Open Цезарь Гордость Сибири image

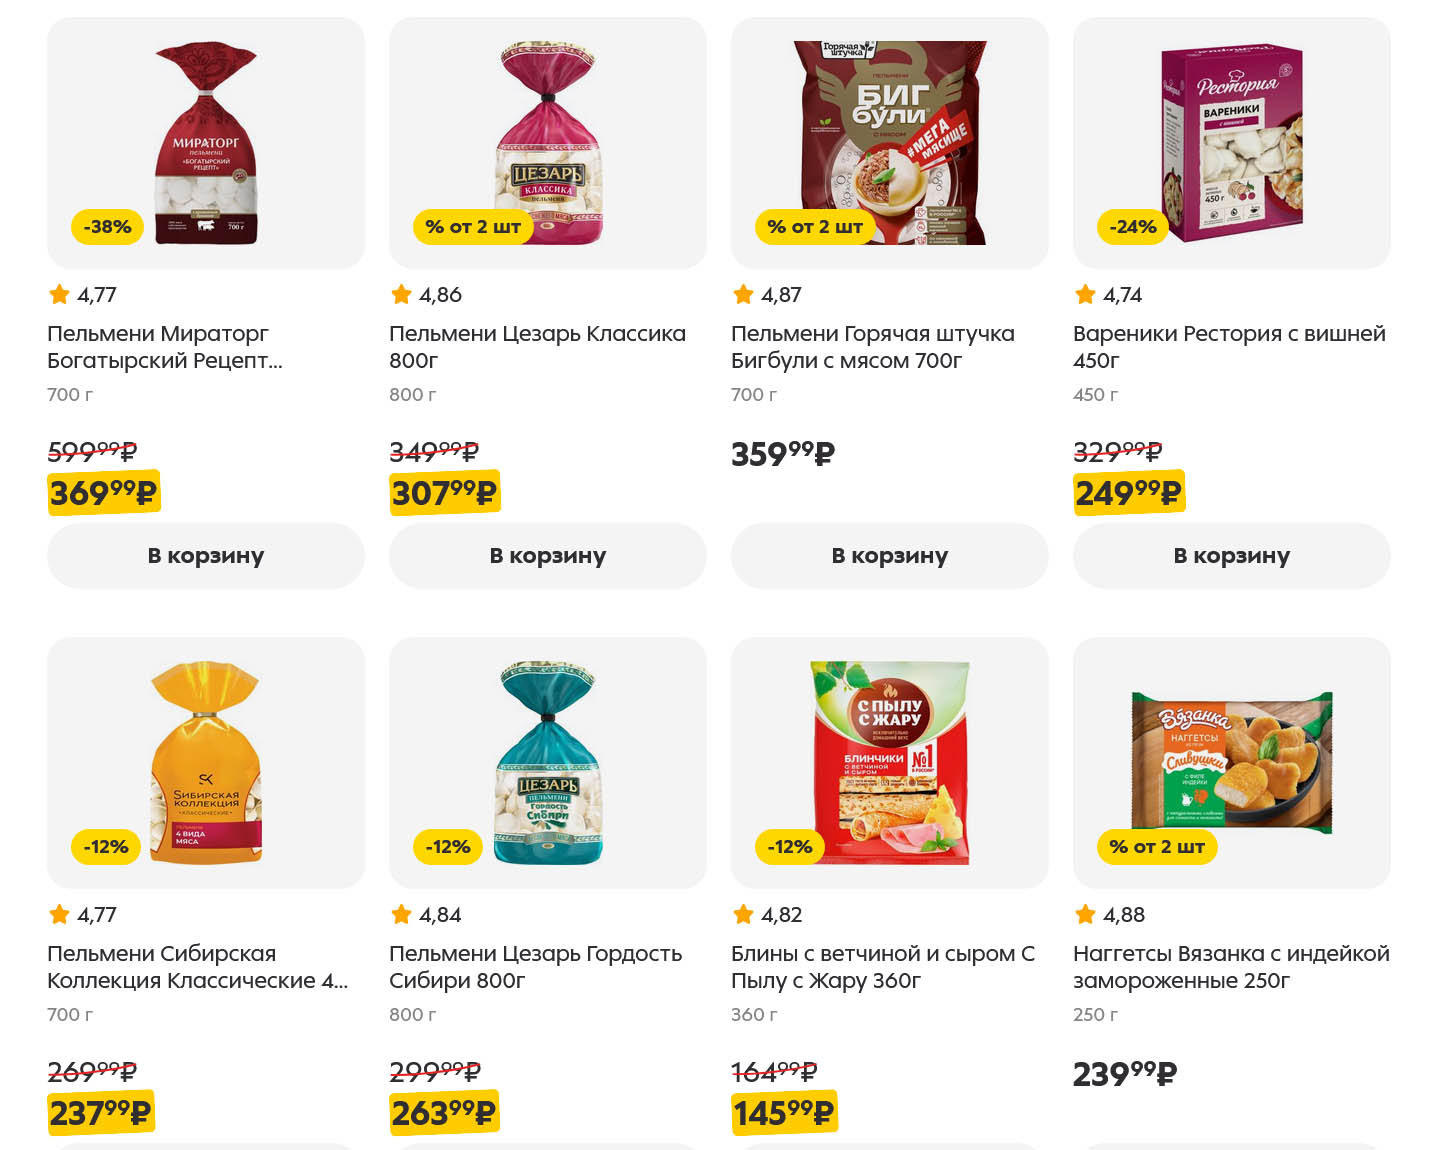(548, 762)
